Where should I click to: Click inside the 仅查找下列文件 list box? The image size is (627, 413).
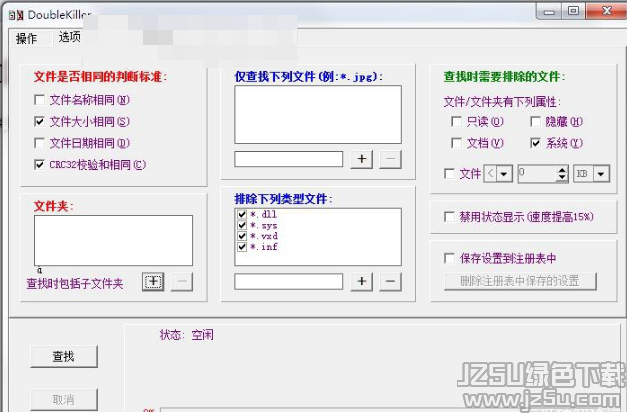(318, 114)
